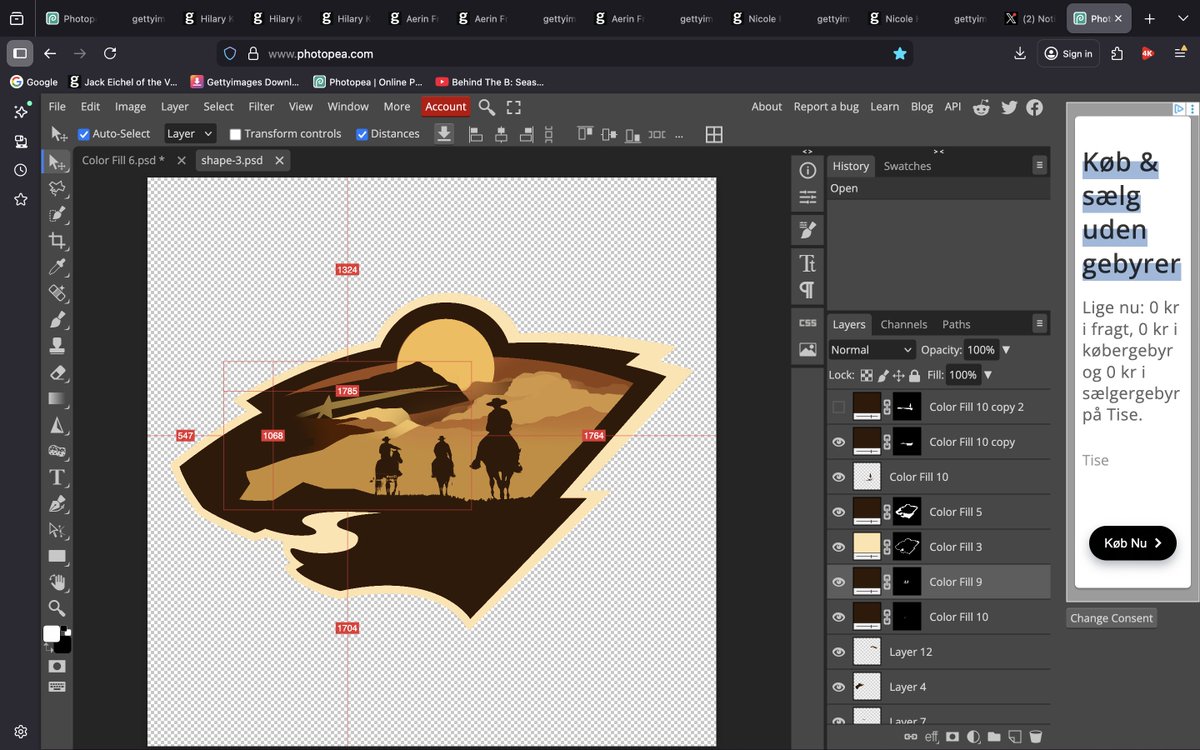
Task: Click the search magnifier in menu bar
Action: [x=486, y=107]
